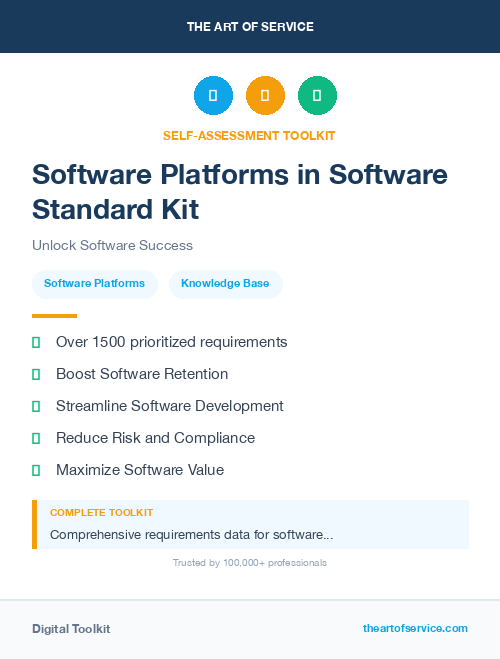Click the SELF-ASSESSMENT TOOLKIT label

[249, 136]
